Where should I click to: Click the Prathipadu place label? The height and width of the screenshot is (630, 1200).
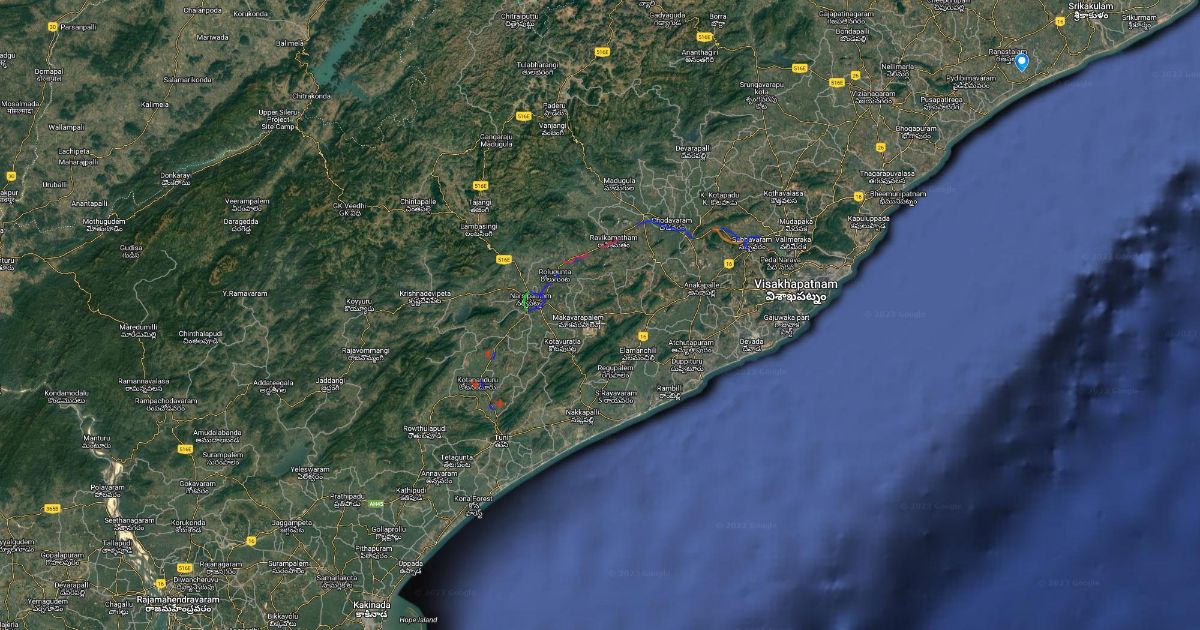(x=349, y=498)
